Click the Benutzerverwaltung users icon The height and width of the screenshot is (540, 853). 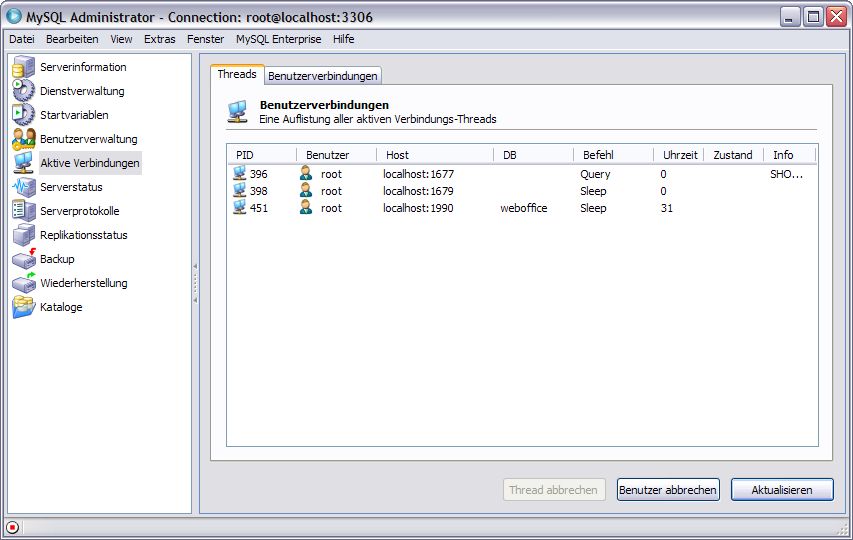(x=23, y=139)
